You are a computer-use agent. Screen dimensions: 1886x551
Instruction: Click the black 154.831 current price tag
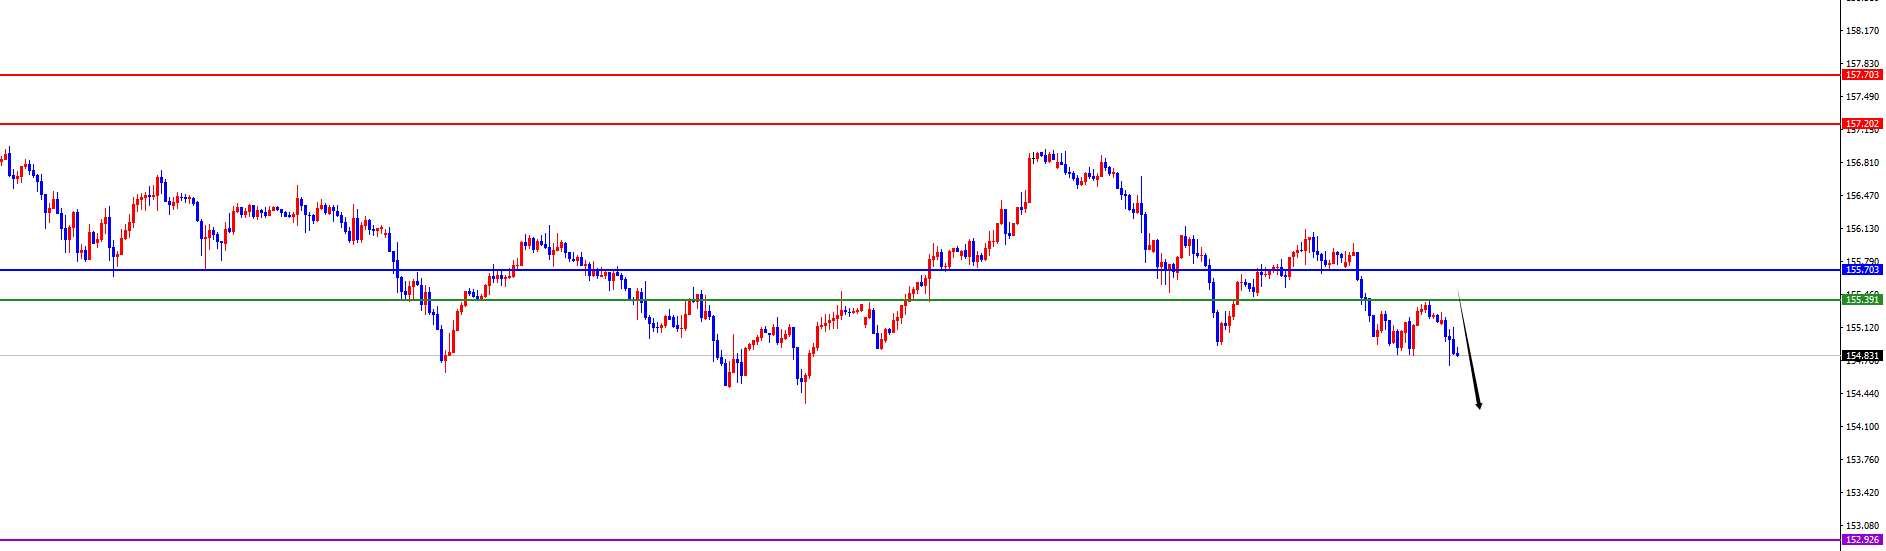(x=1862, y=355)
